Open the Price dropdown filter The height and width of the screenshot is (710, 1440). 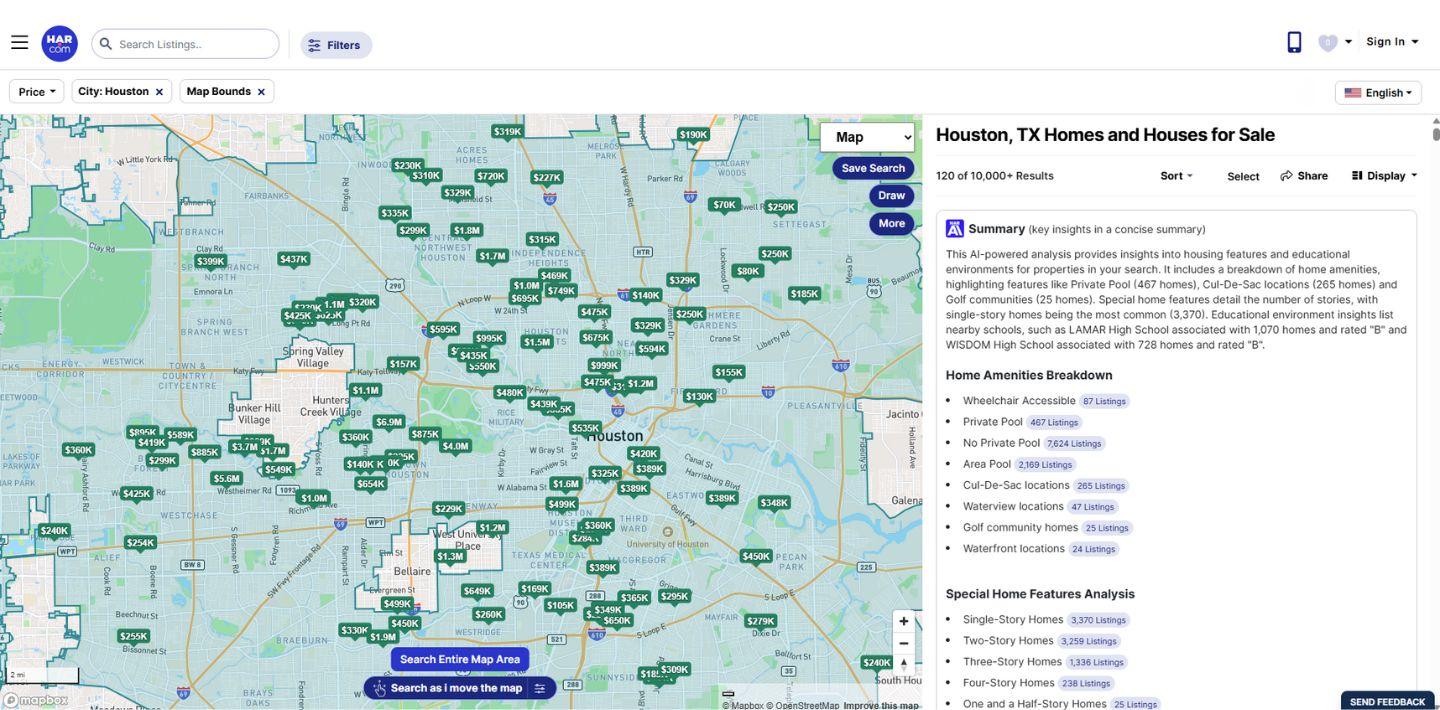click(37, 92)
